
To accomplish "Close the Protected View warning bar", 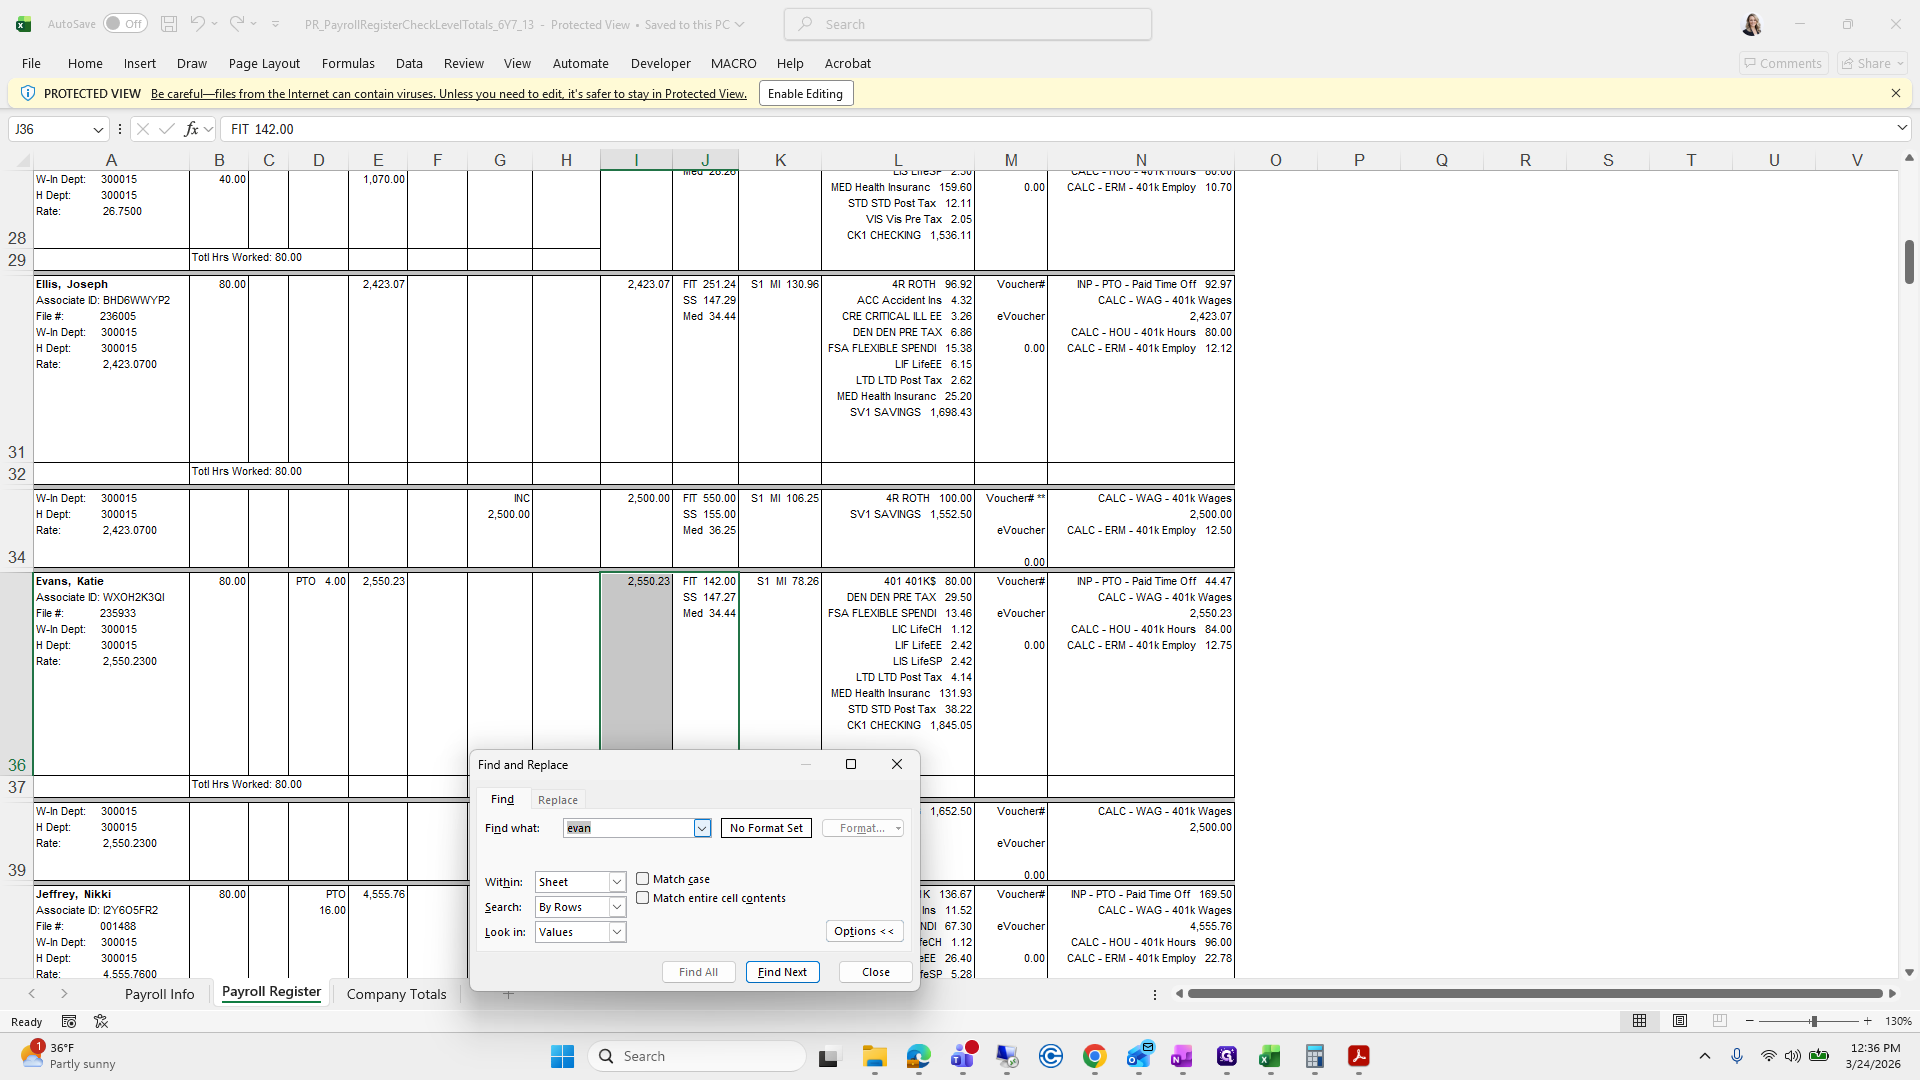I will 1895,93.
